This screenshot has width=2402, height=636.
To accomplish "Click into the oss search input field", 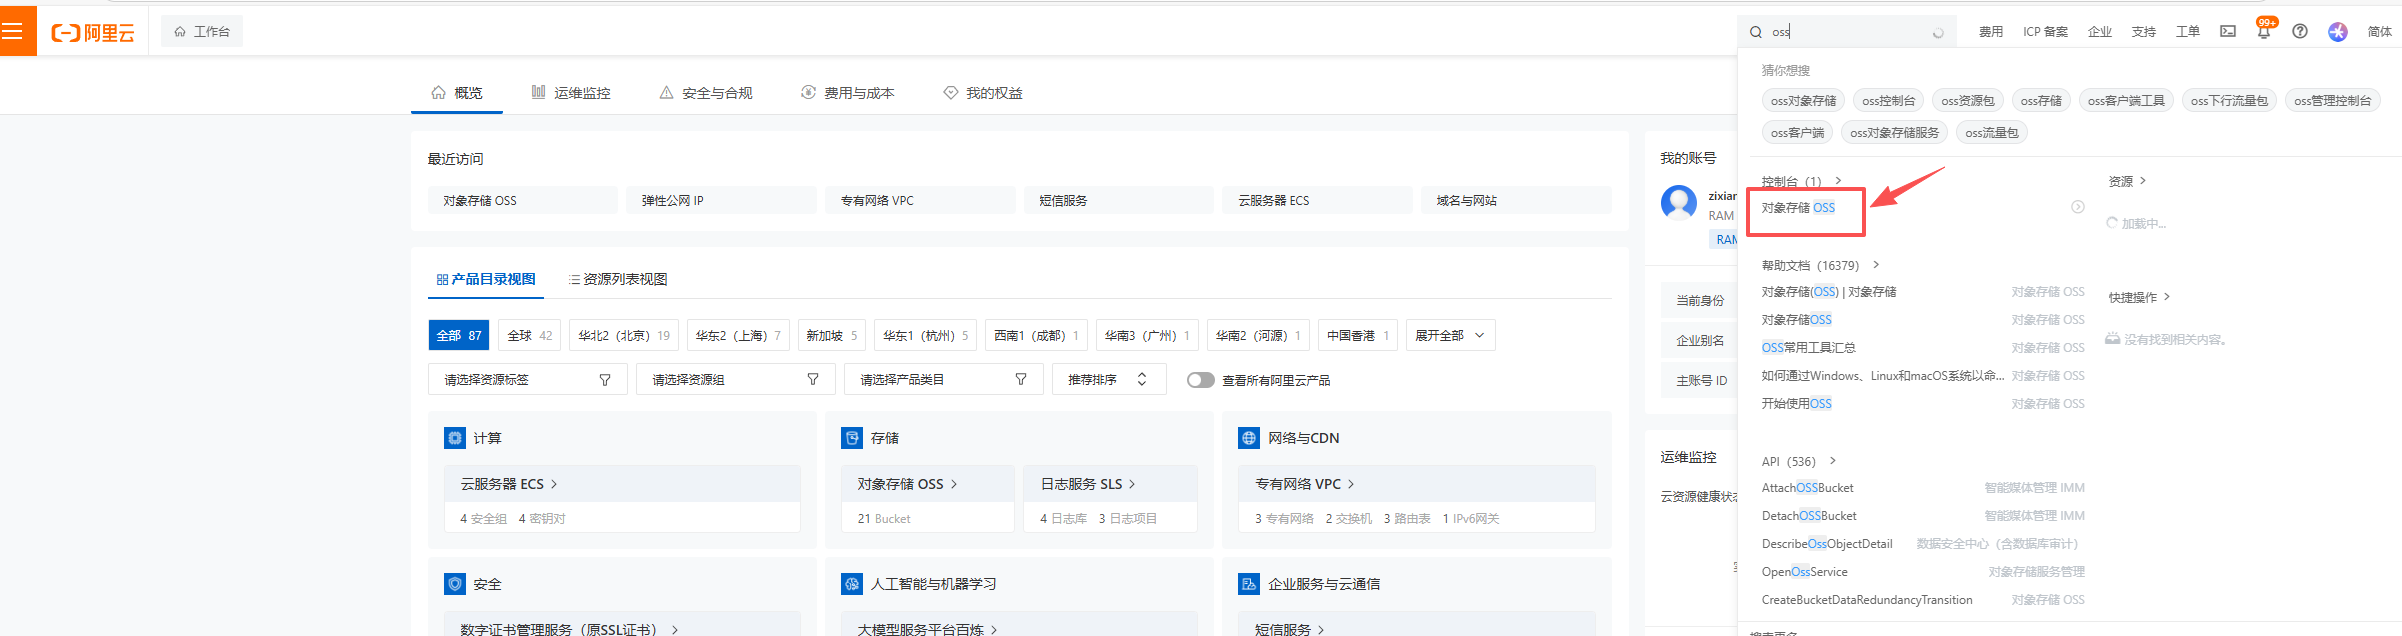I will [1850, 32].
